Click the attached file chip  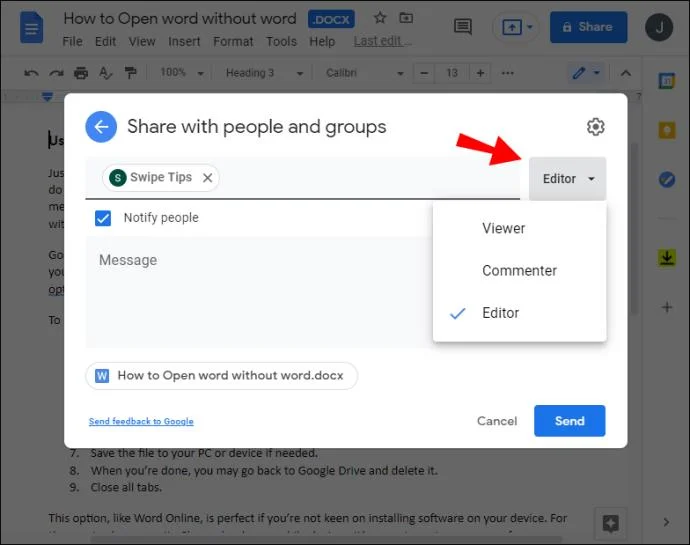[x=221, y=376]
